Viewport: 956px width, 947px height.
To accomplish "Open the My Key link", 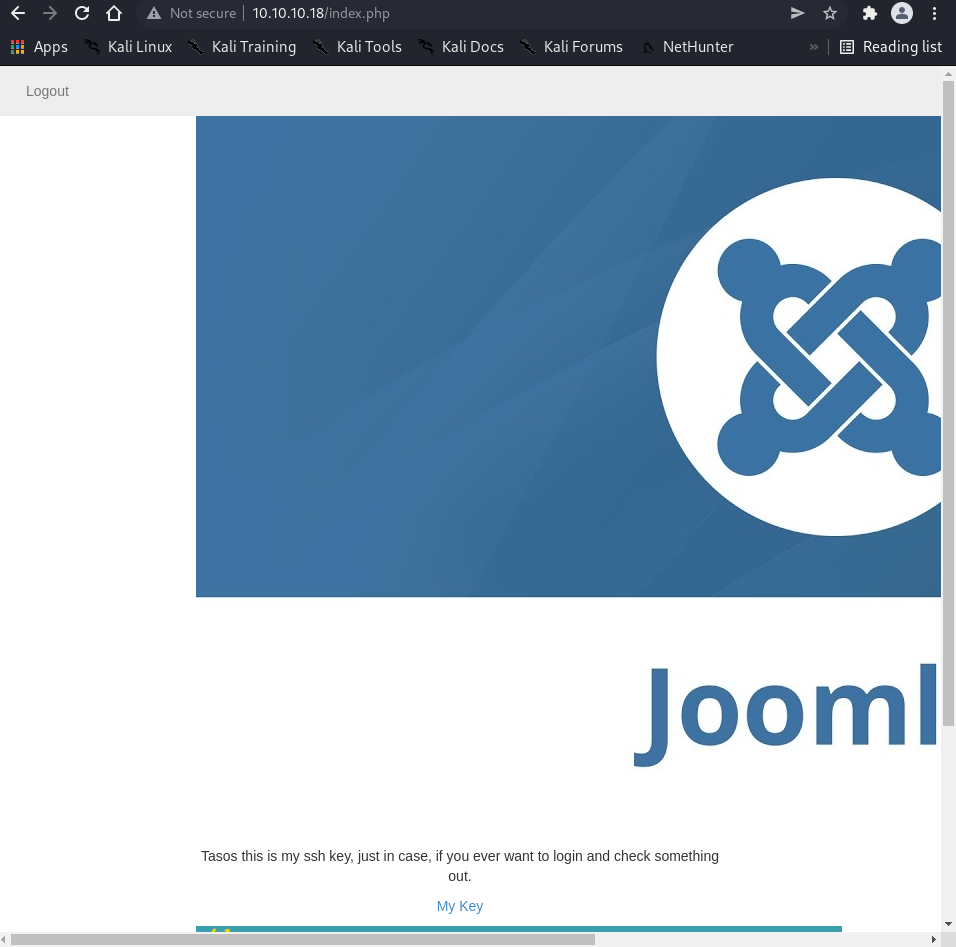I will 460,906.
